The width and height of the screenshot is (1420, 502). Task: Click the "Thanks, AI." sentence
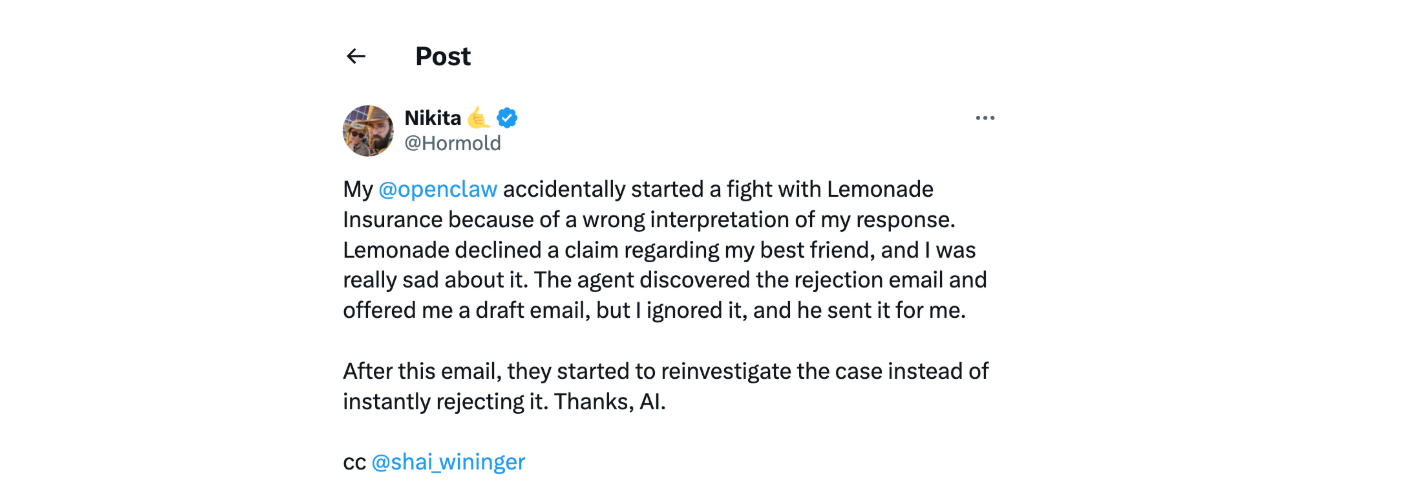[625, 402]
